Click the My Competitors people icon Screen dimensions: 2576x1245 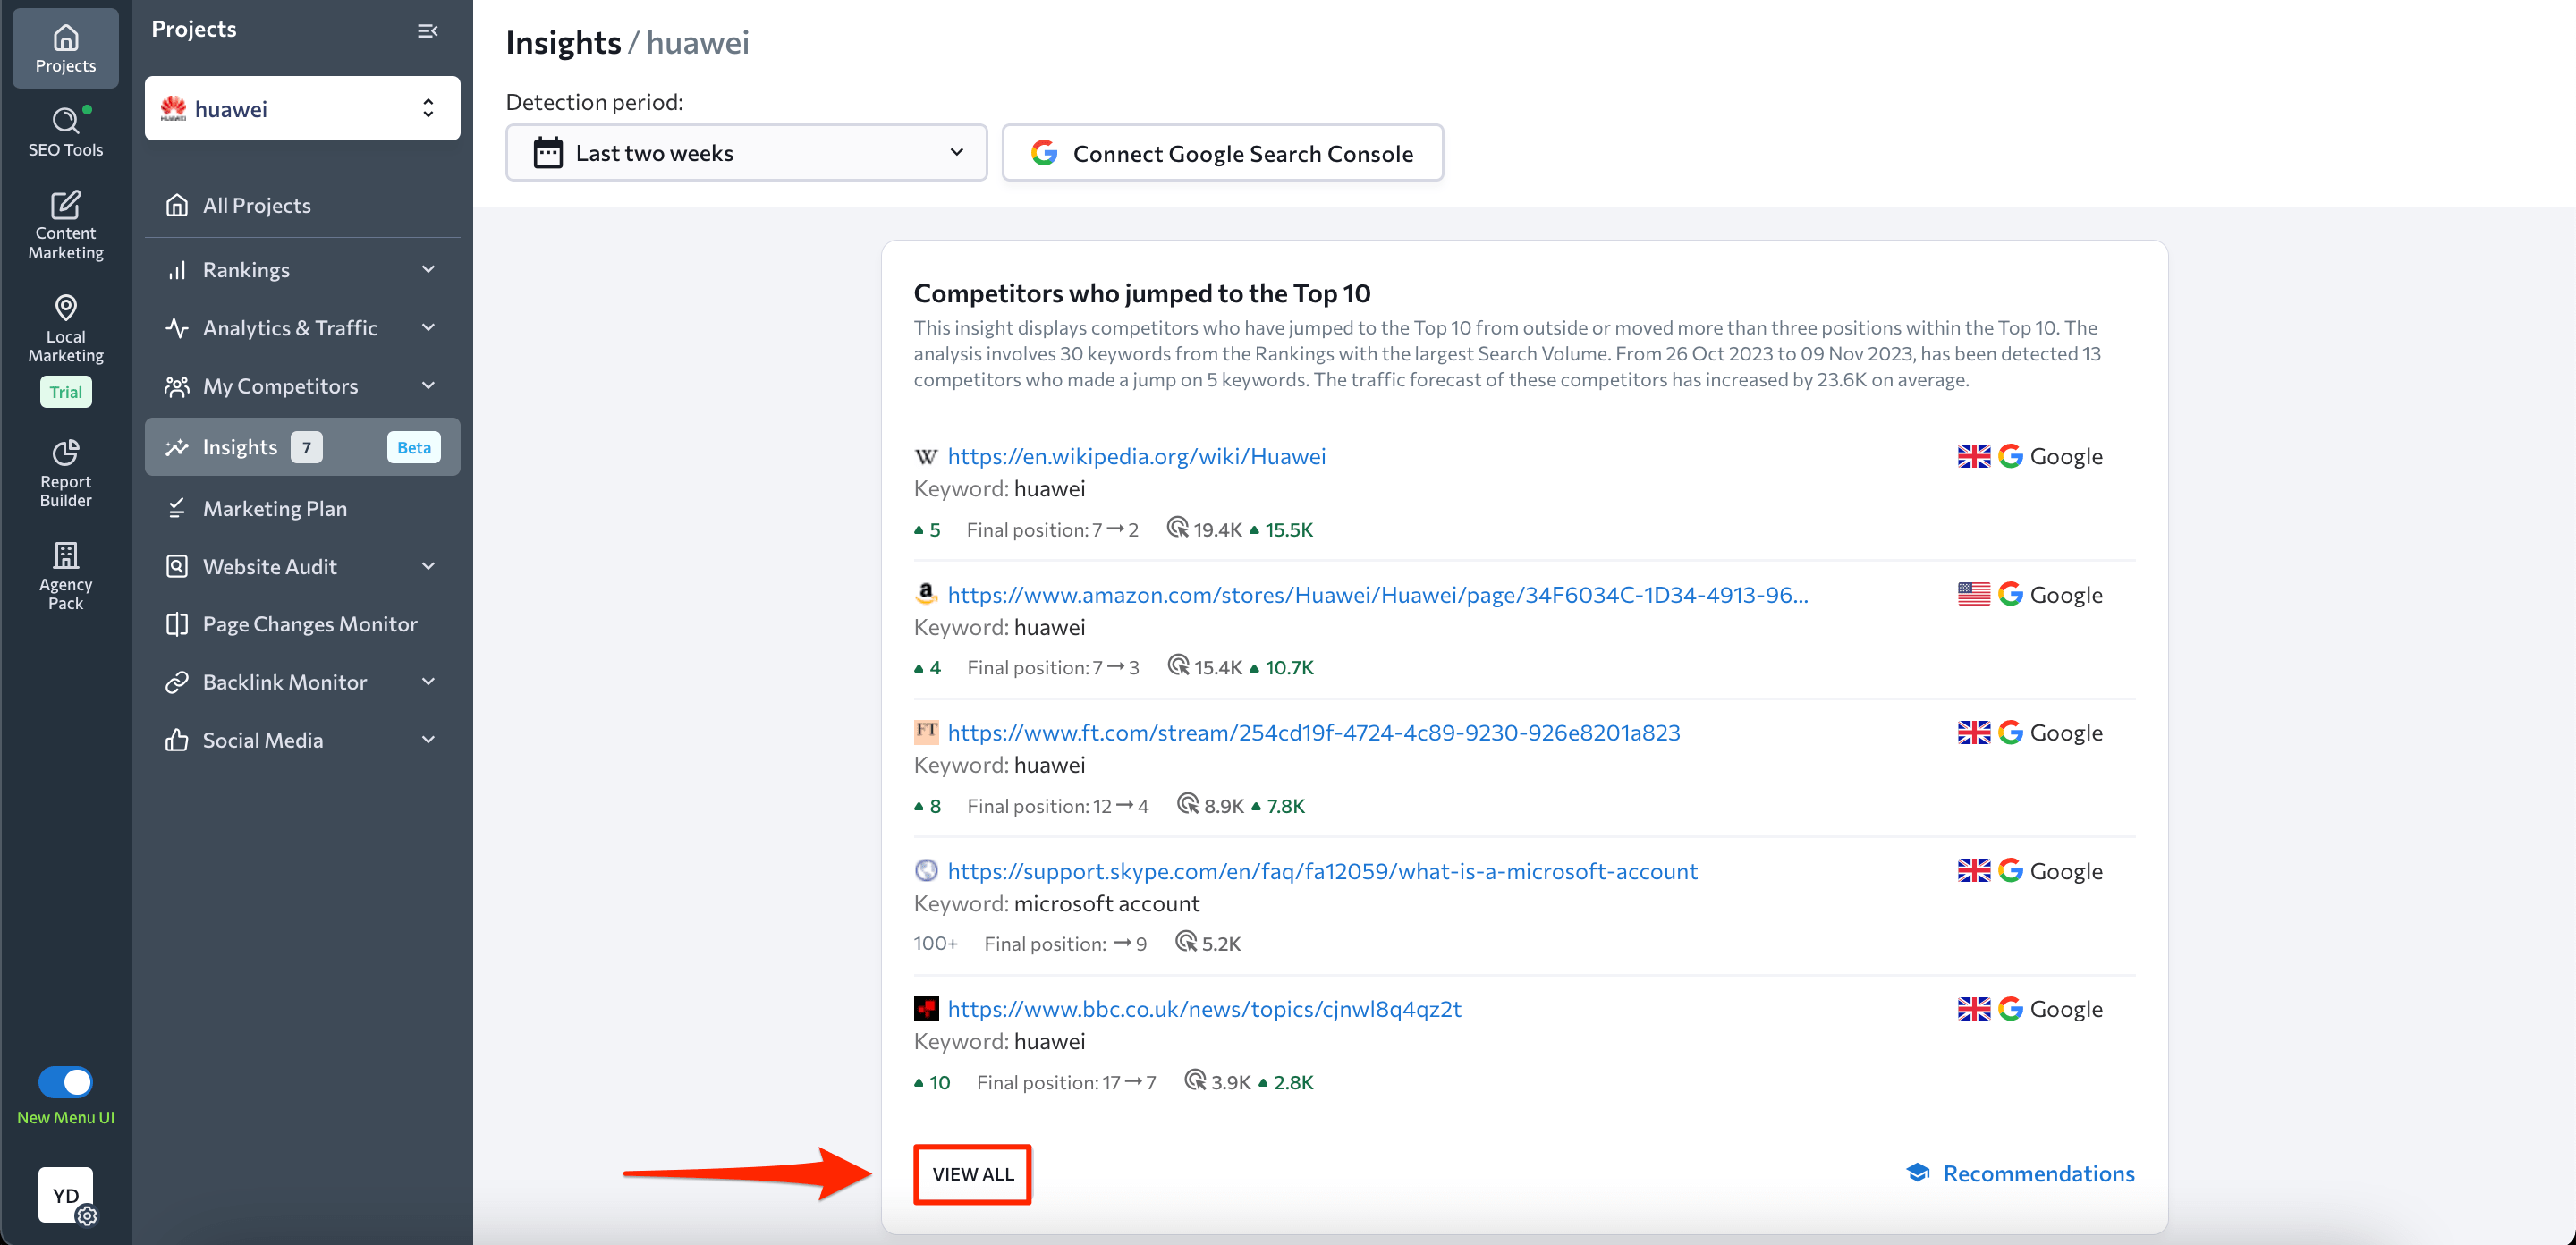[x=177, y=386]
